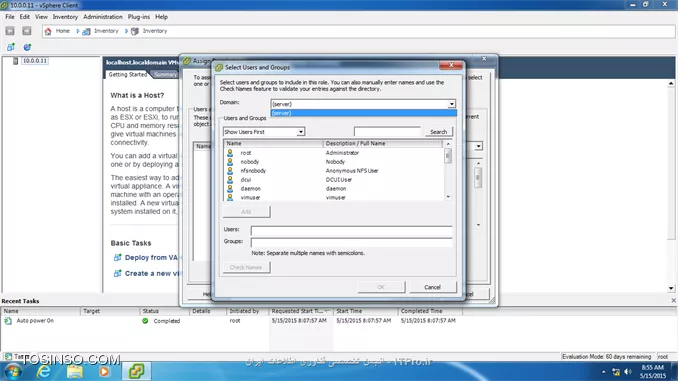This screenshot has height=381, width=678.
Task: Click the Create a new VM task icon
Action: [x=117, y=273]
